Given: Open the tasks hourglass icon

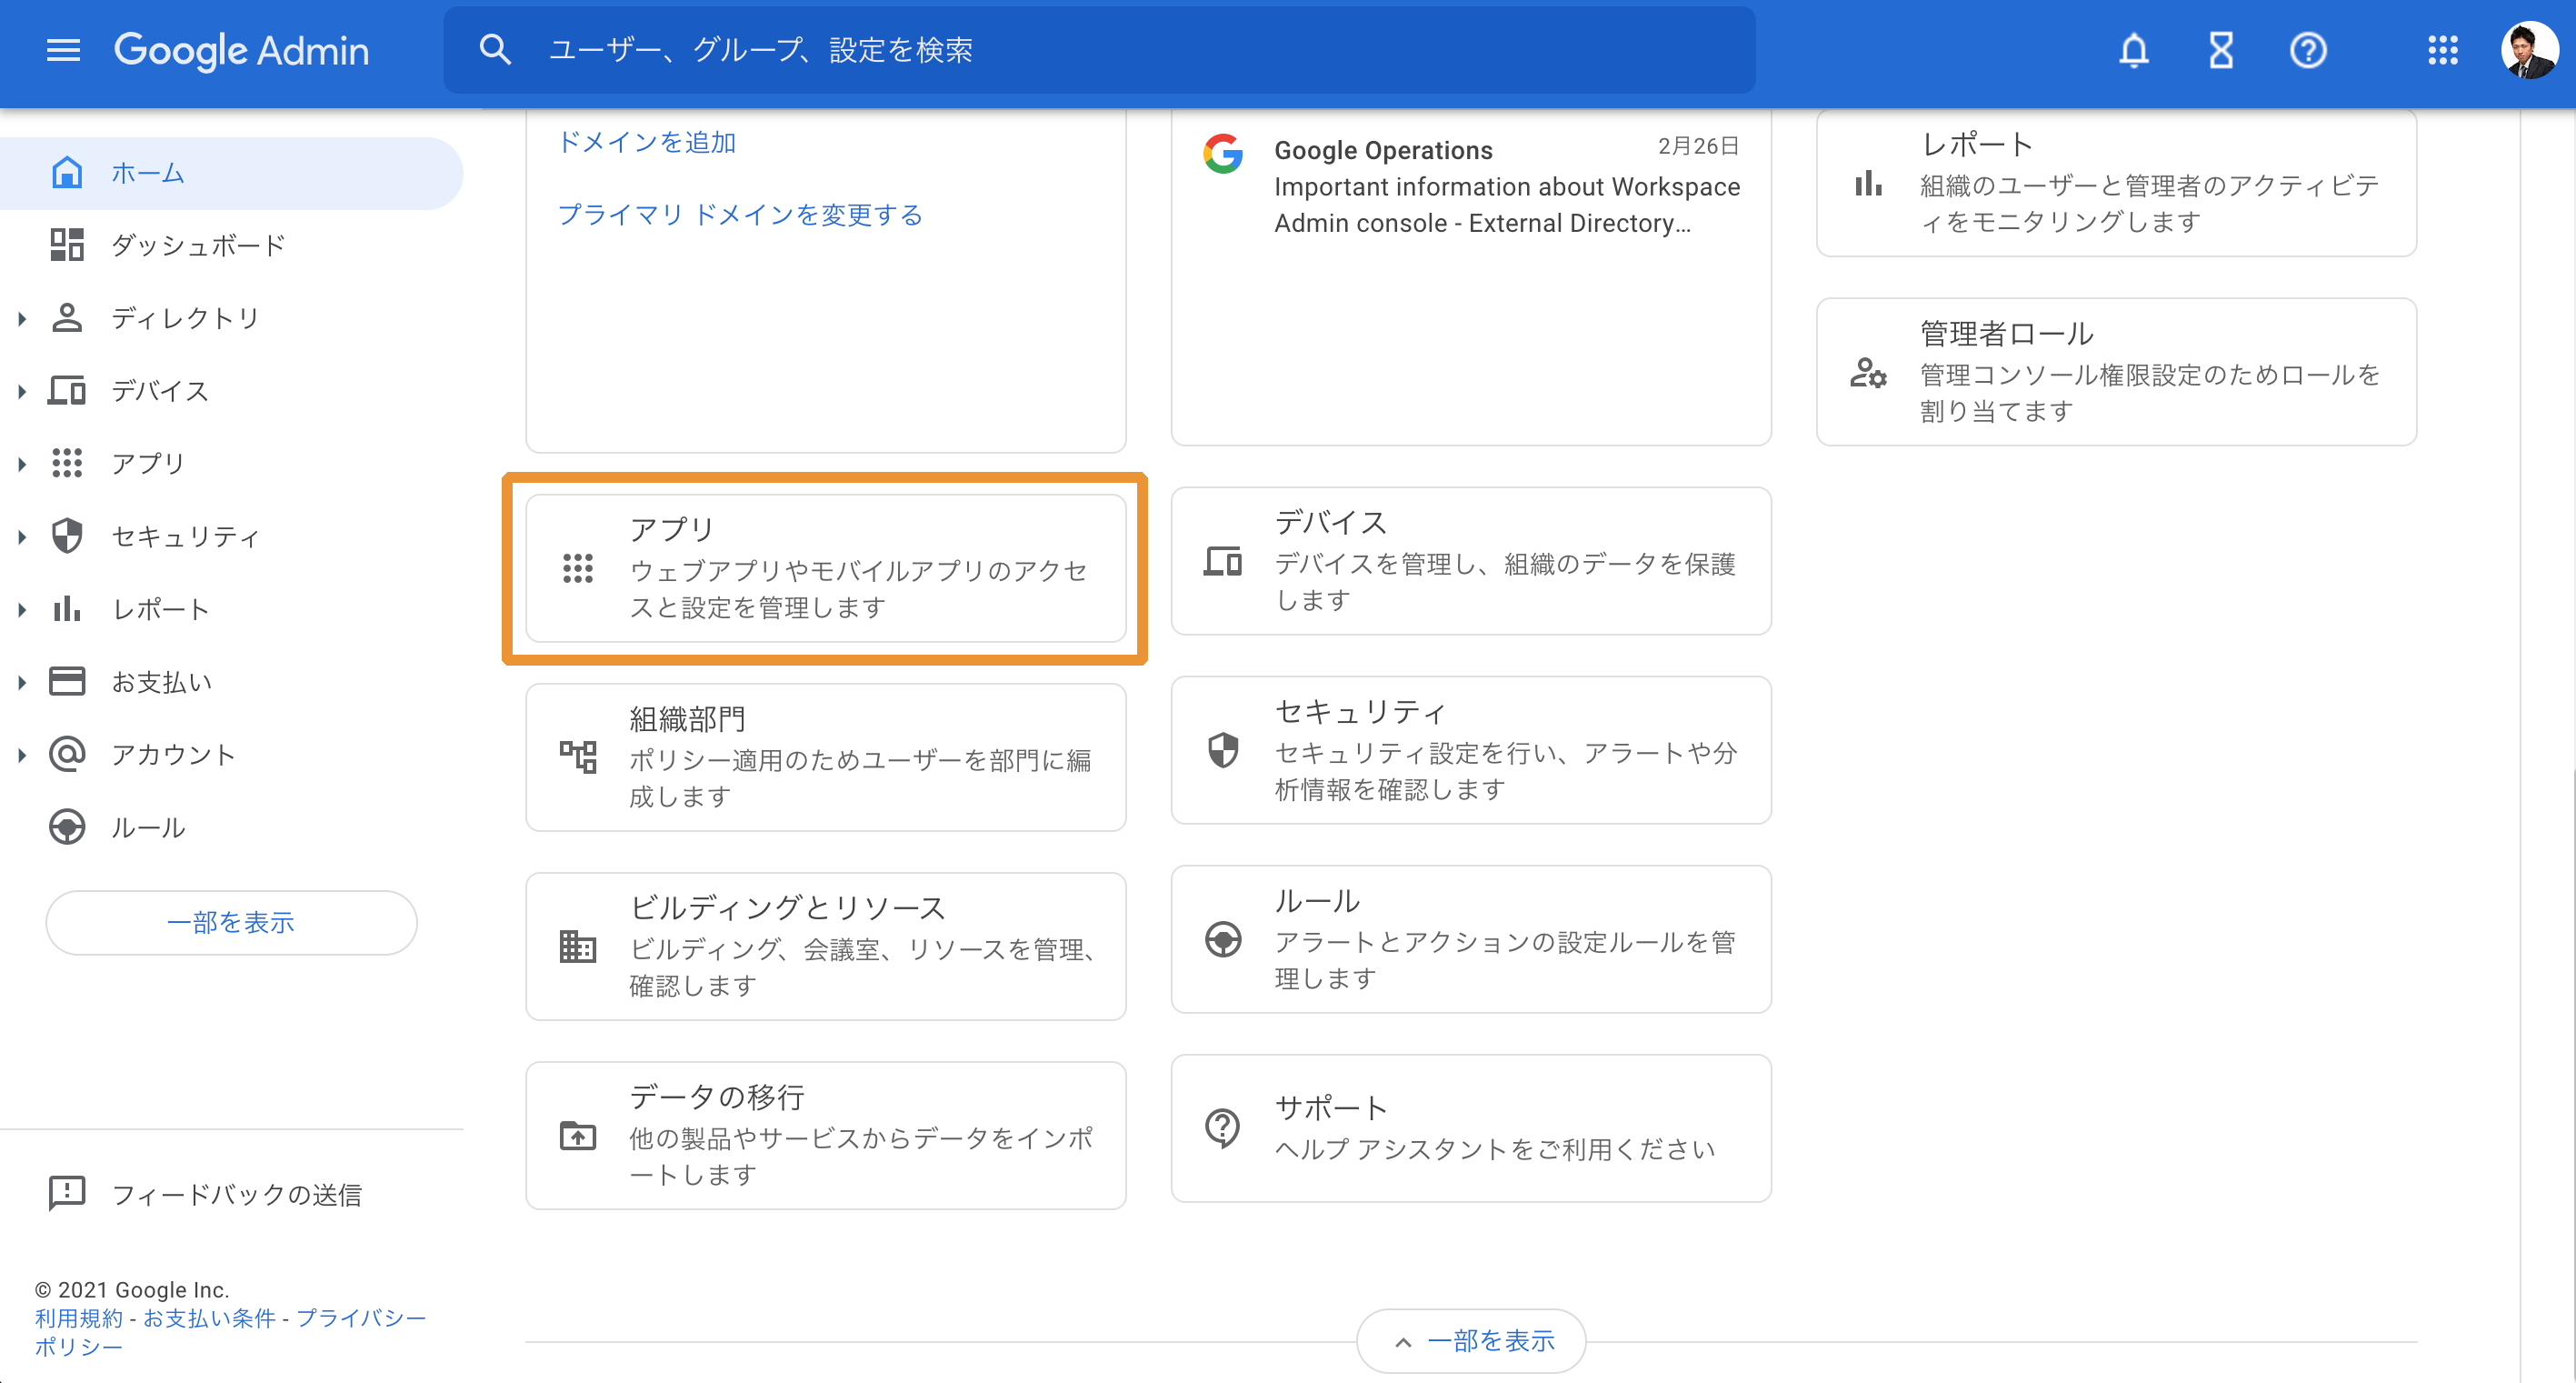Looking at the screenshot, I should (2221, 50).
